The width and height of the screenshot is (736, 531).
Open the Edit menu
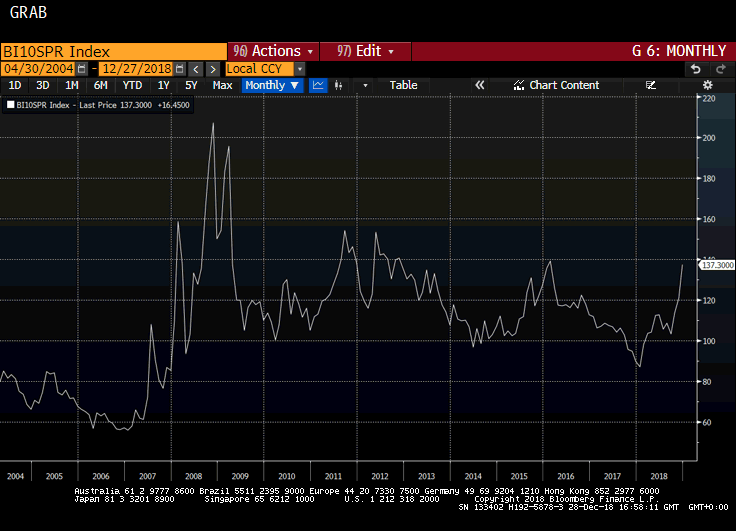pyautogui.click(x=366, y=51)
